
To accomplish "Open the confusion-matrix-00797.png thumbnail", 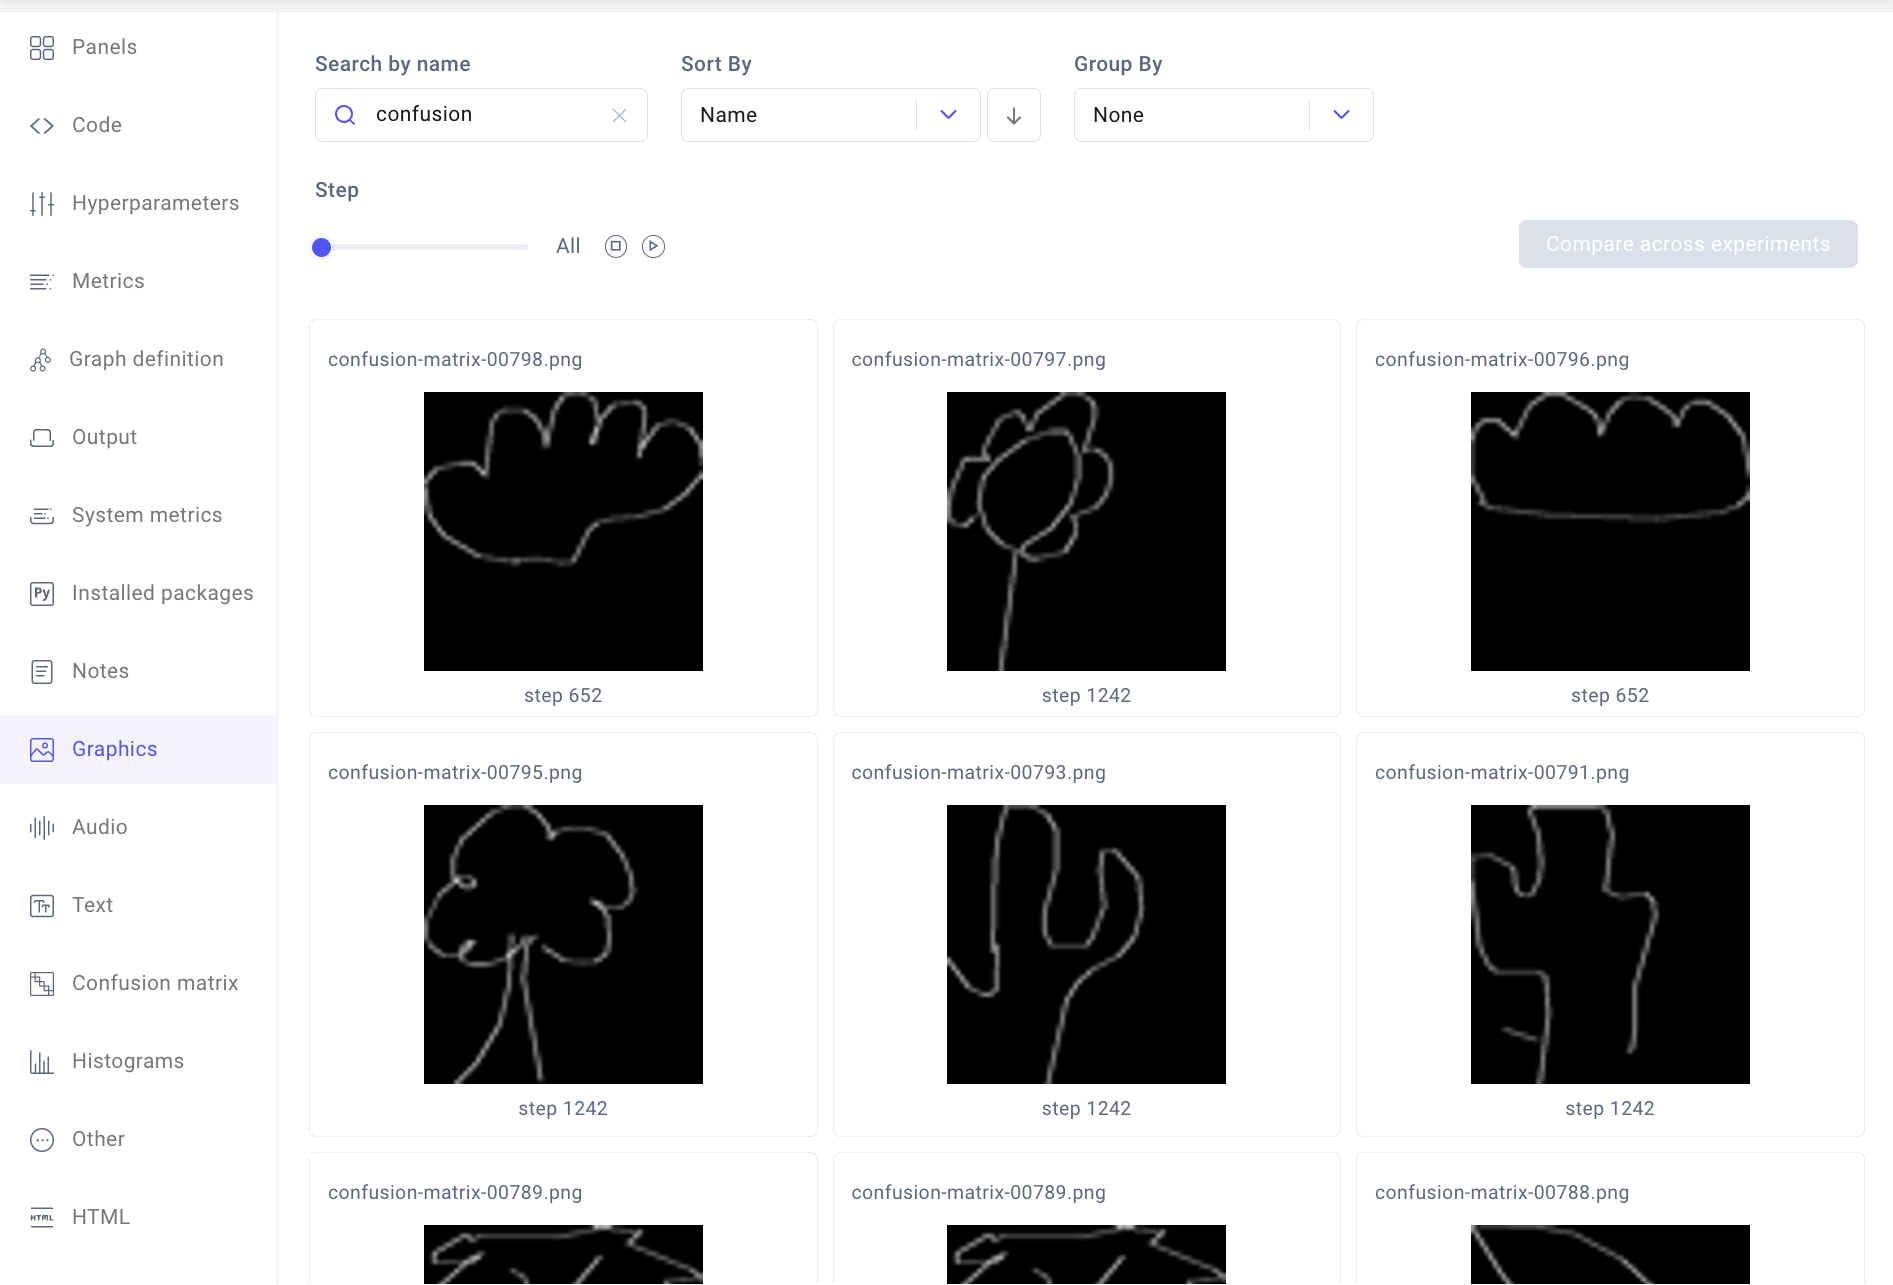I will pos(1085,531).
